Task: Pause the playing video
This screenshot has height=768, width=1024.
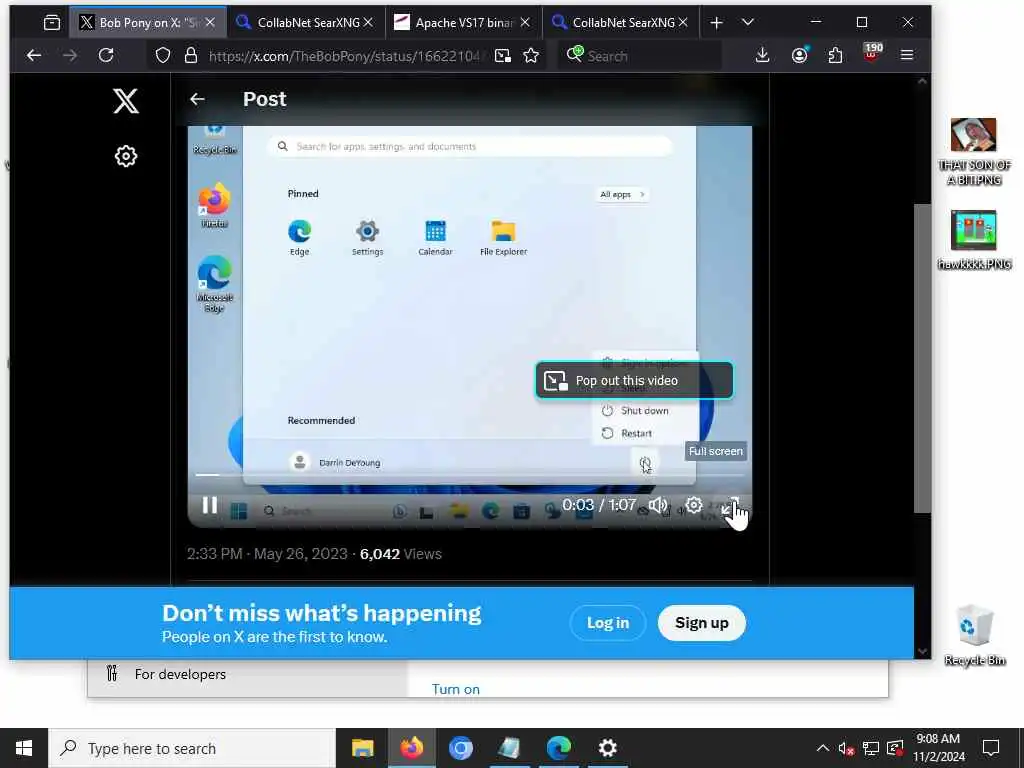Action: pos(210,505)
